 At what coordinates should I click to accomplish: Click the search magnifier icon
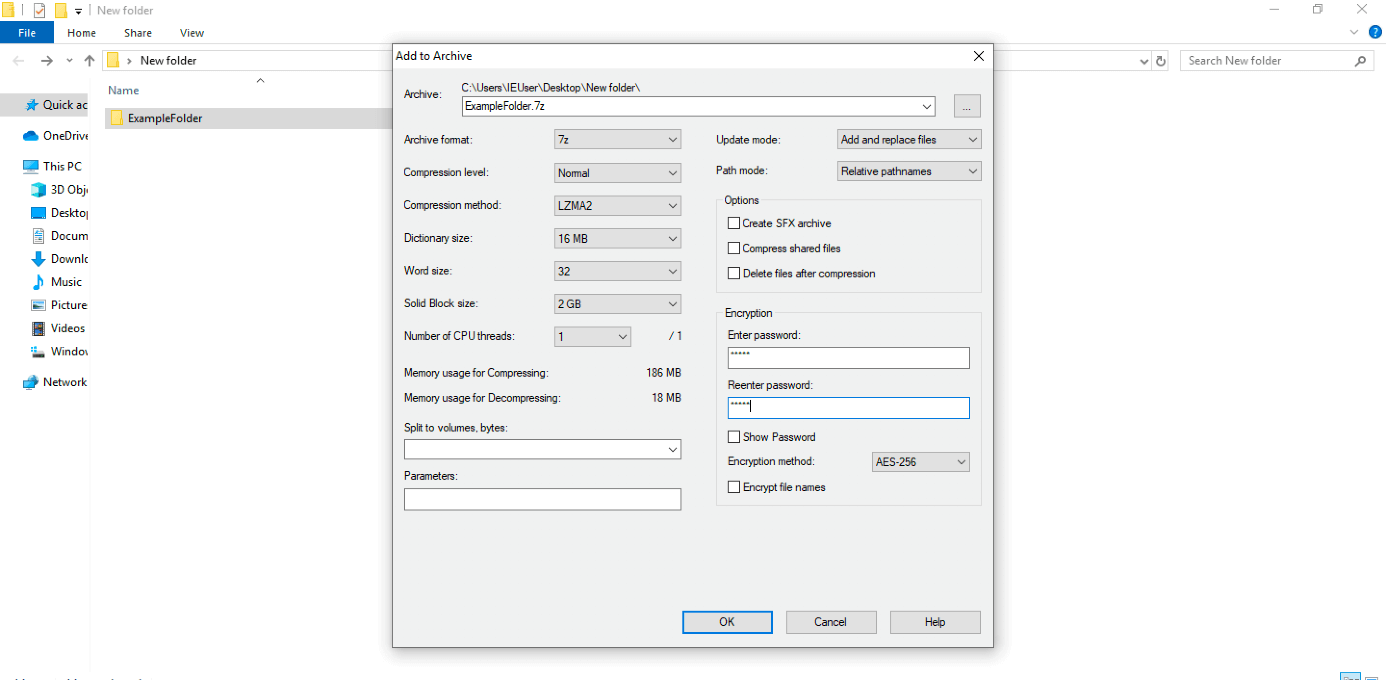pos(1360,61)
